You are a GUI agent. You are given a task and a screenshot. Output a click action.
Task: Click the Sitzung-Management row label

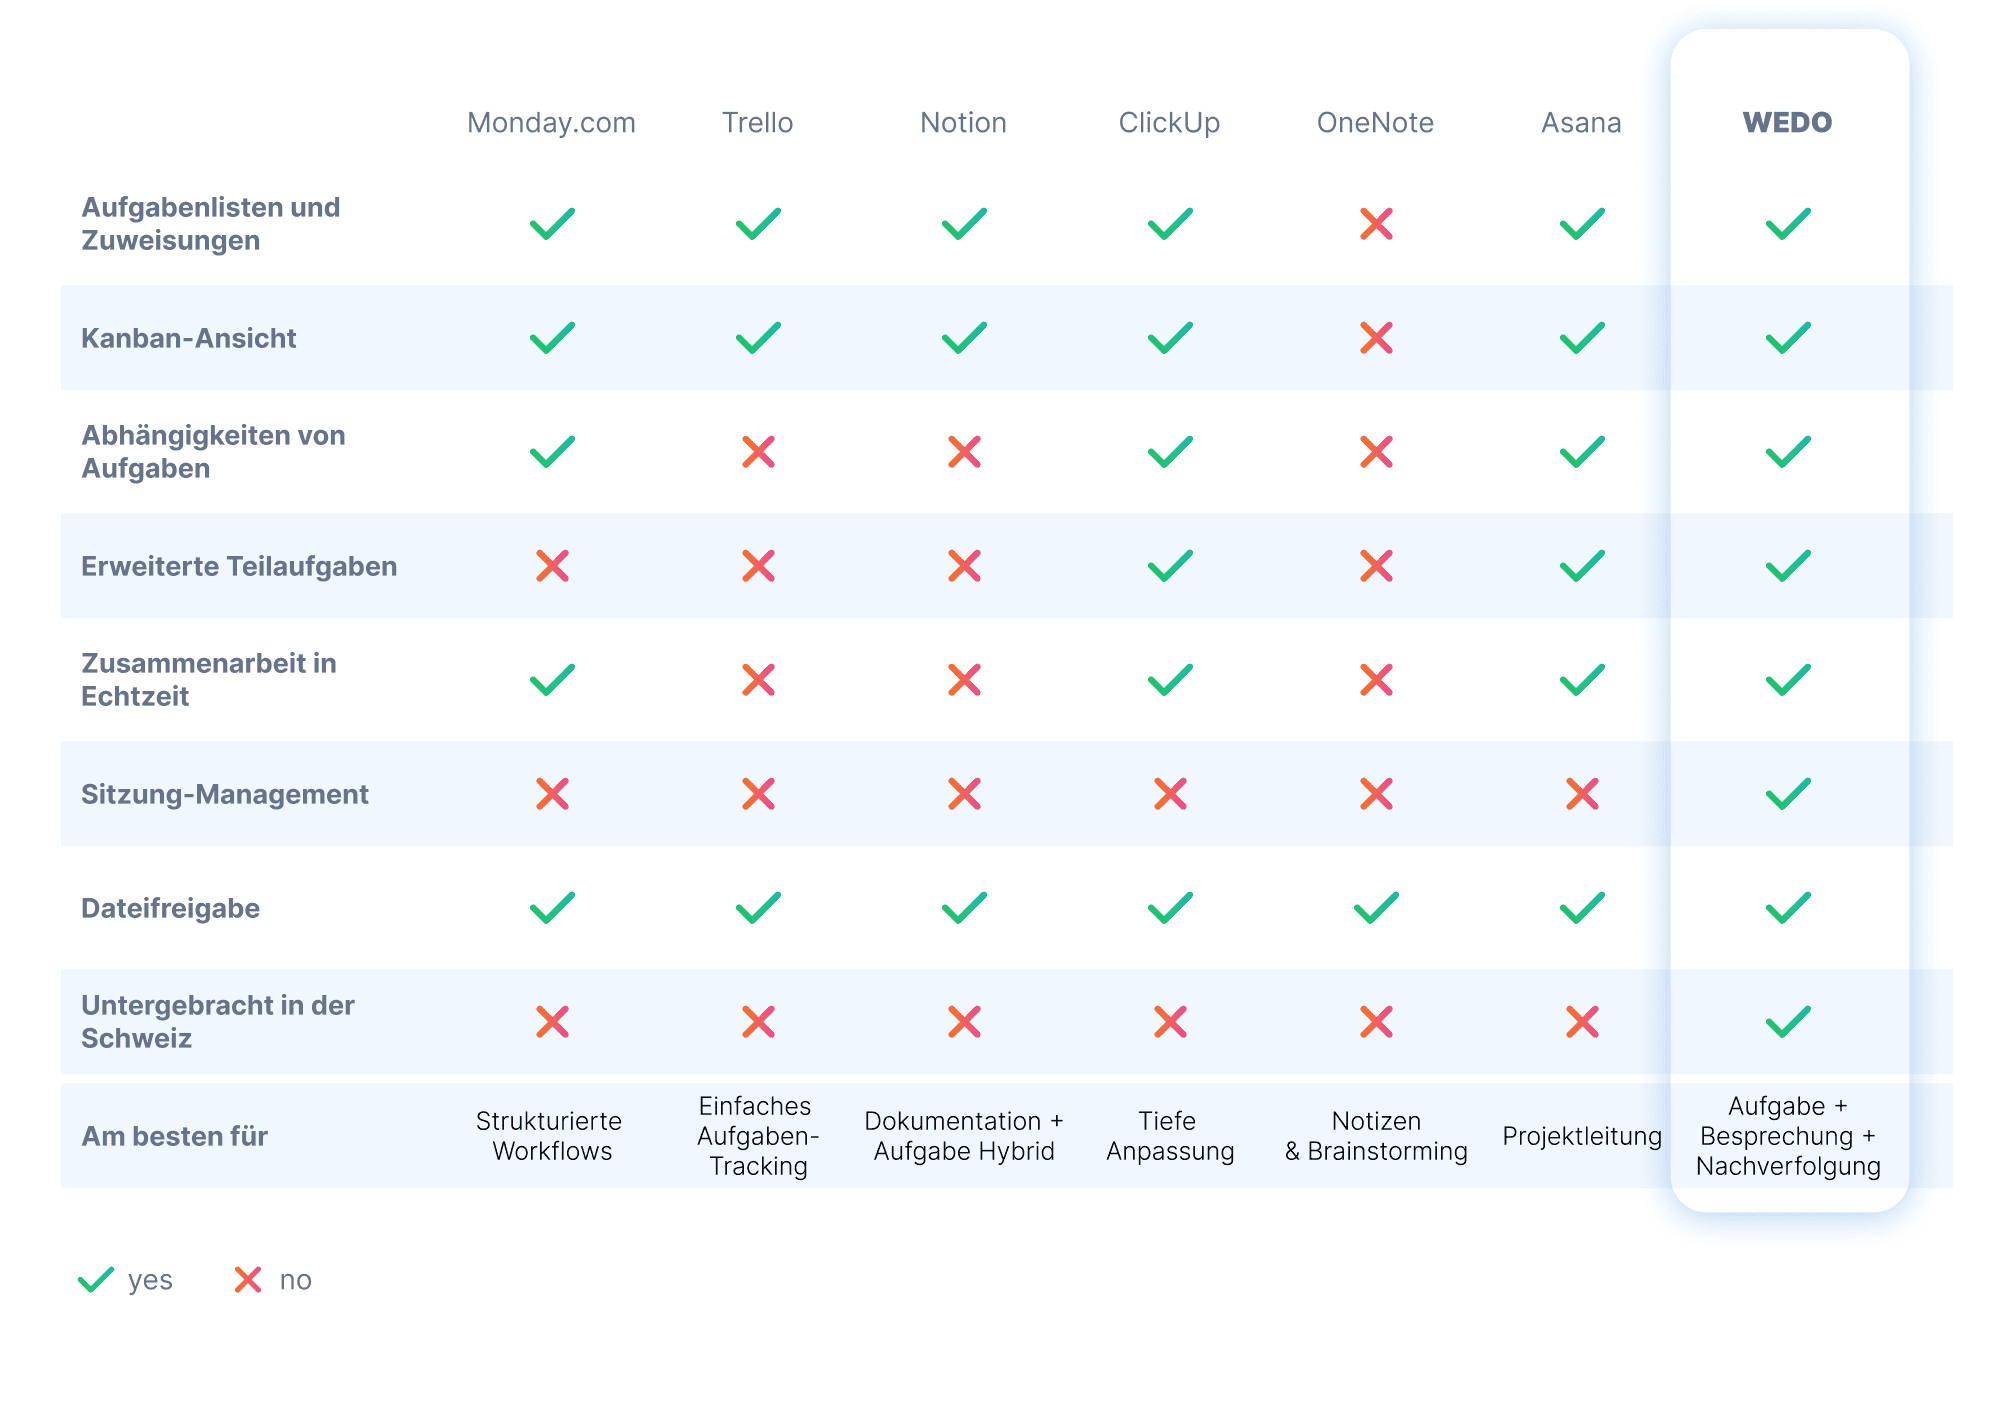[x=224, y=794]
